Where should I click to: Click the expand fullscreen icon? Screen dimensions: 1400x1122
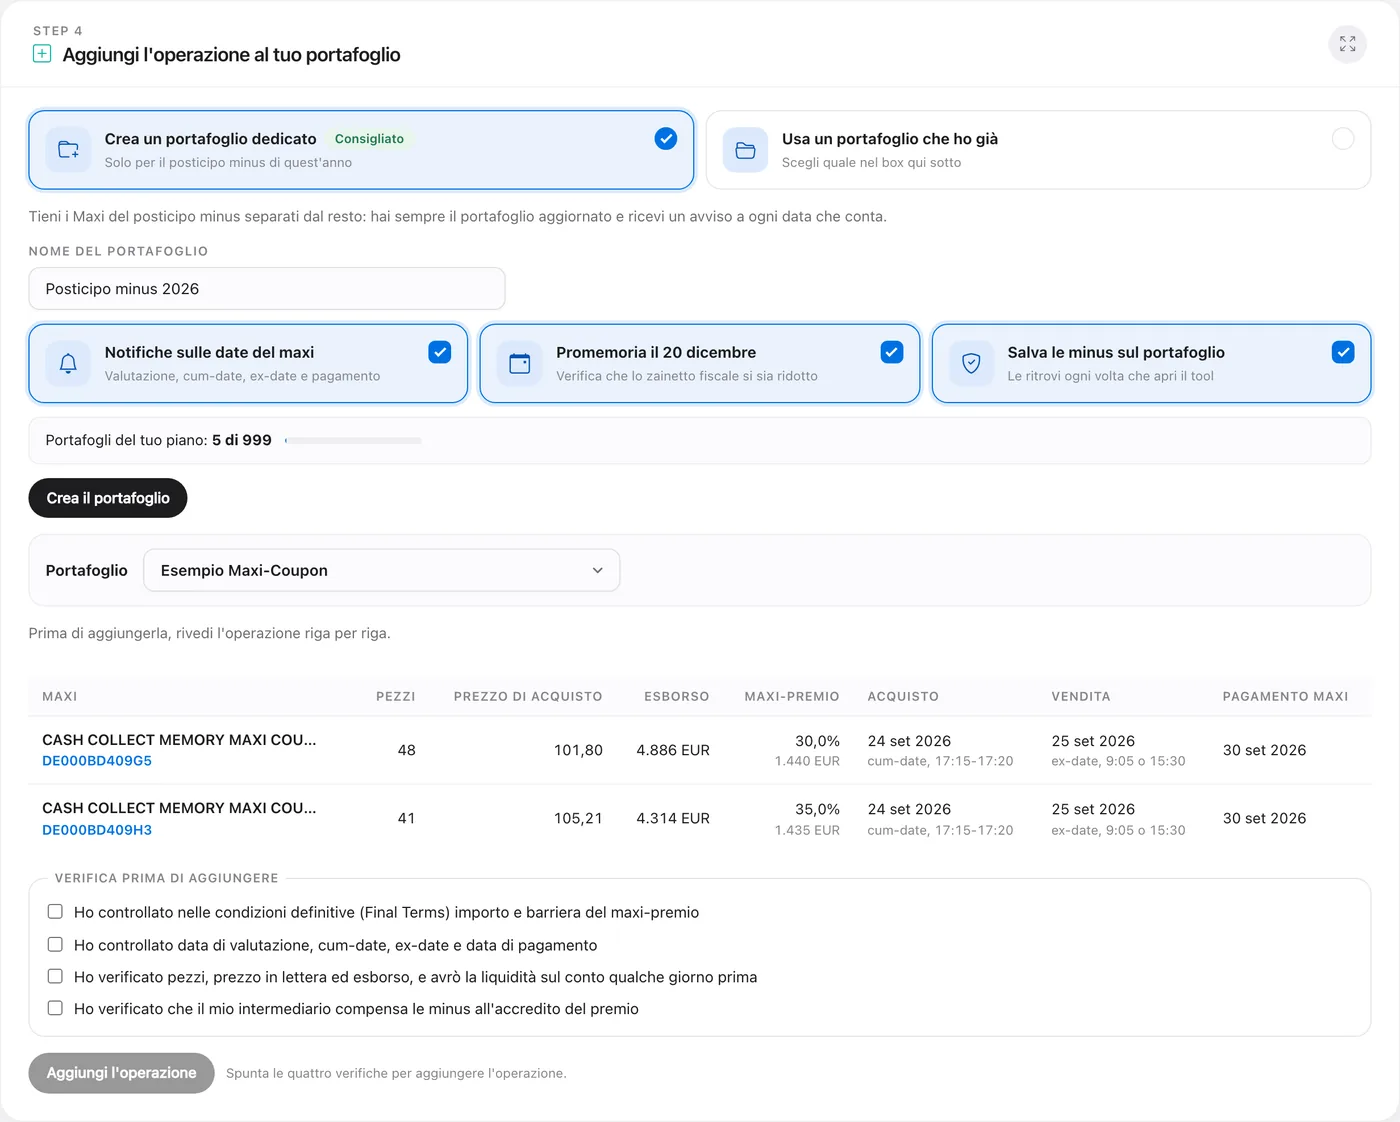pyautogui.click(x=1347, y=44)
